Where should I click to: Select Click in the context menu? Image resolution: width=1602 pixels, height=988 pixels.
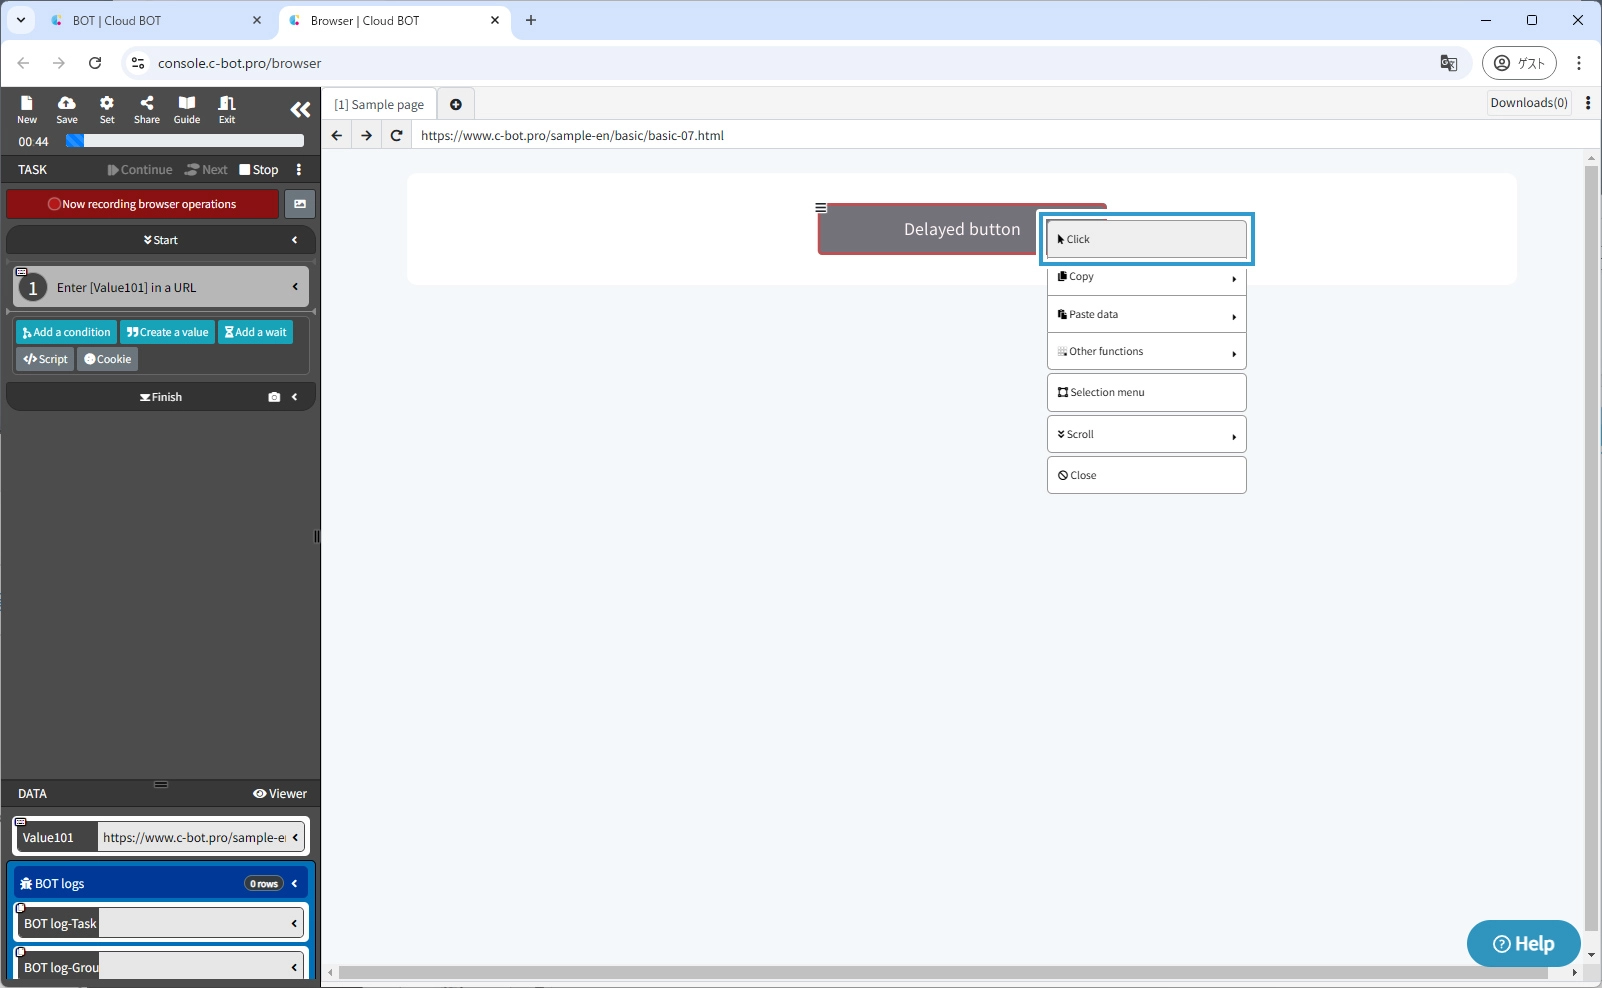tap(1146, 240)
